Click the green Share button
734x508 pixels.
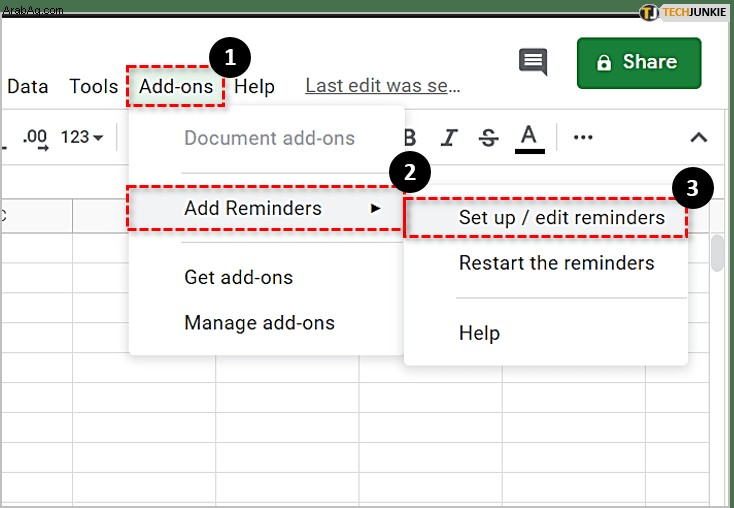tap(639, 63)
